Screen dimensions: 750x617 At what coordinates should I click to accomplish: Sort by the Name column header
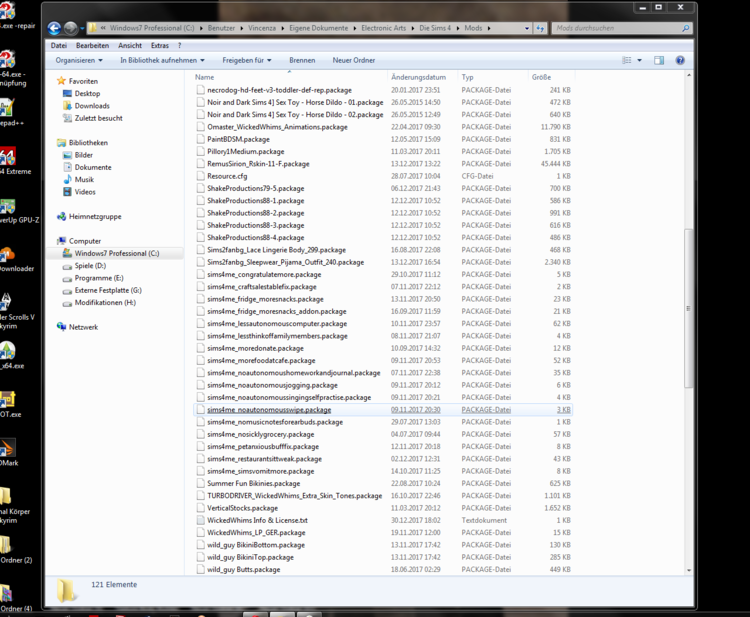[290, 77]
